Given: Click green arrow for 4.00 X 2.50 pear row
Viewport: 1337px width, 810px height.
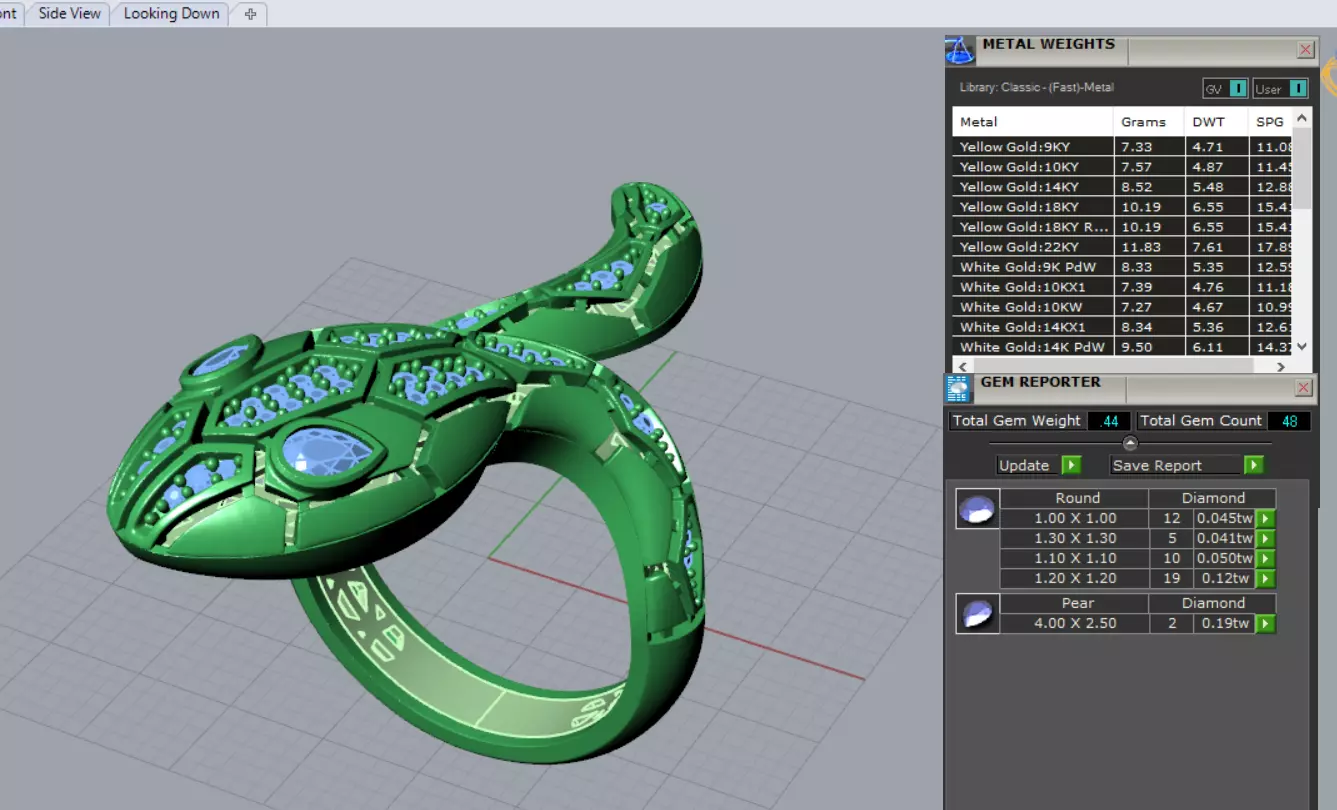Looking at the screenshot, I should [x=1266, y=623].
